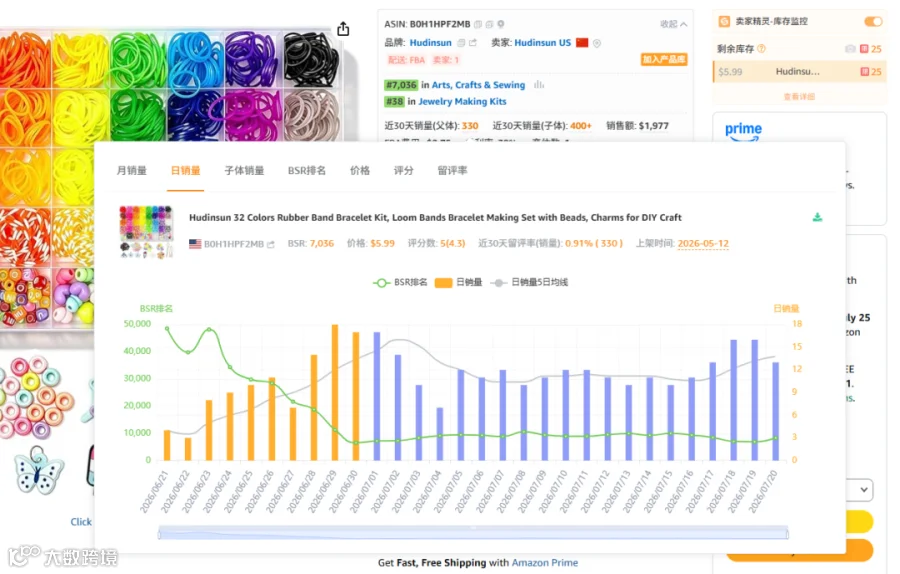The image size is (900, 574).
Task: Switch to the BSR排名 tab
Action: (307, 170)
